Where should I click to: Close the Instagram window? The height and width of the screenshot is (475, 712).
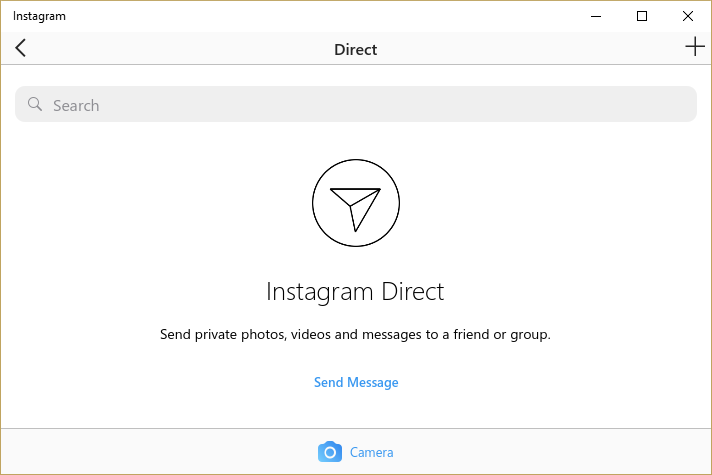[687, 16]
